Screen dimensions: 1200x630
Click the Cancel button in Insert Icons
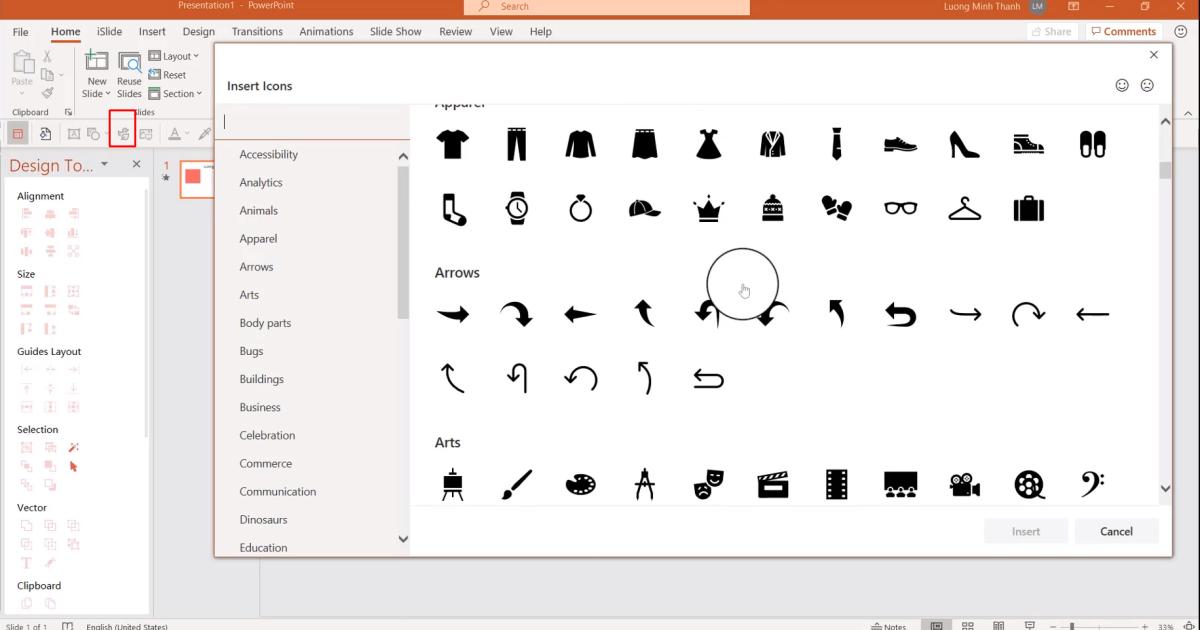pyautogui.click(x=1116, y=531)
